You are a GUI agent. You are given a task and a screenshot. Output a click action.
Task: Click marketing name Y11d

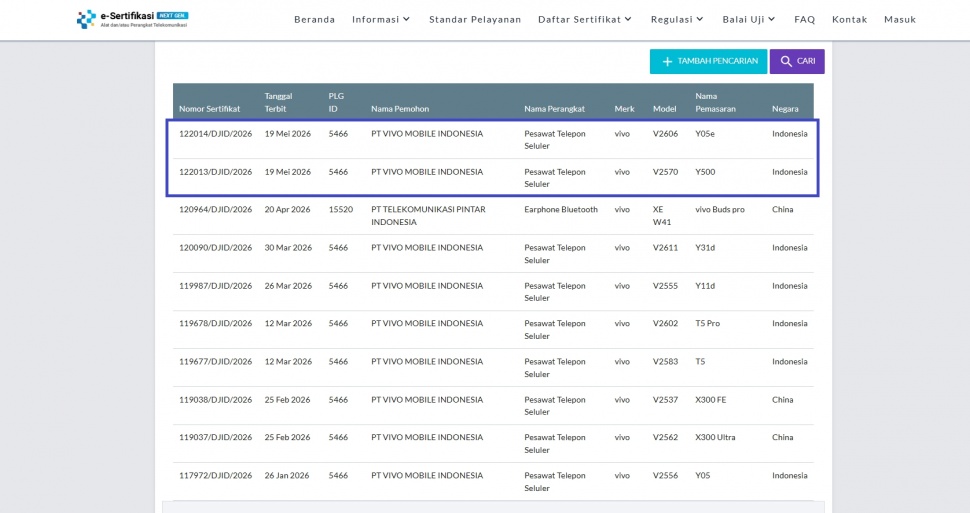705,286
